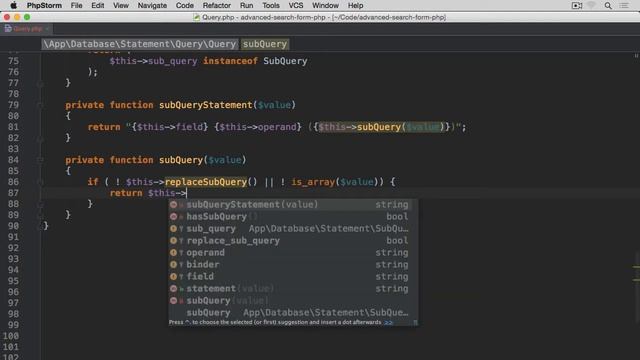The height and width of the screenshot is (360, 640).
Task: Collapse subQueryStatement function at line 79
Action: coord(40,105)
